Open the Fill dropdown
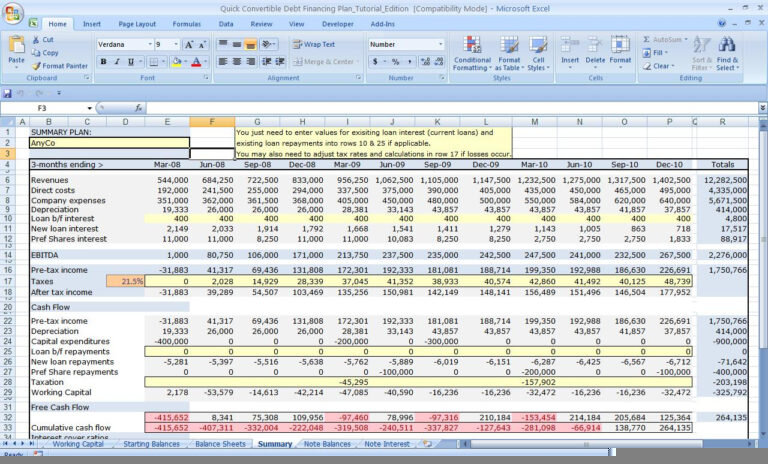 coord(655,52)
